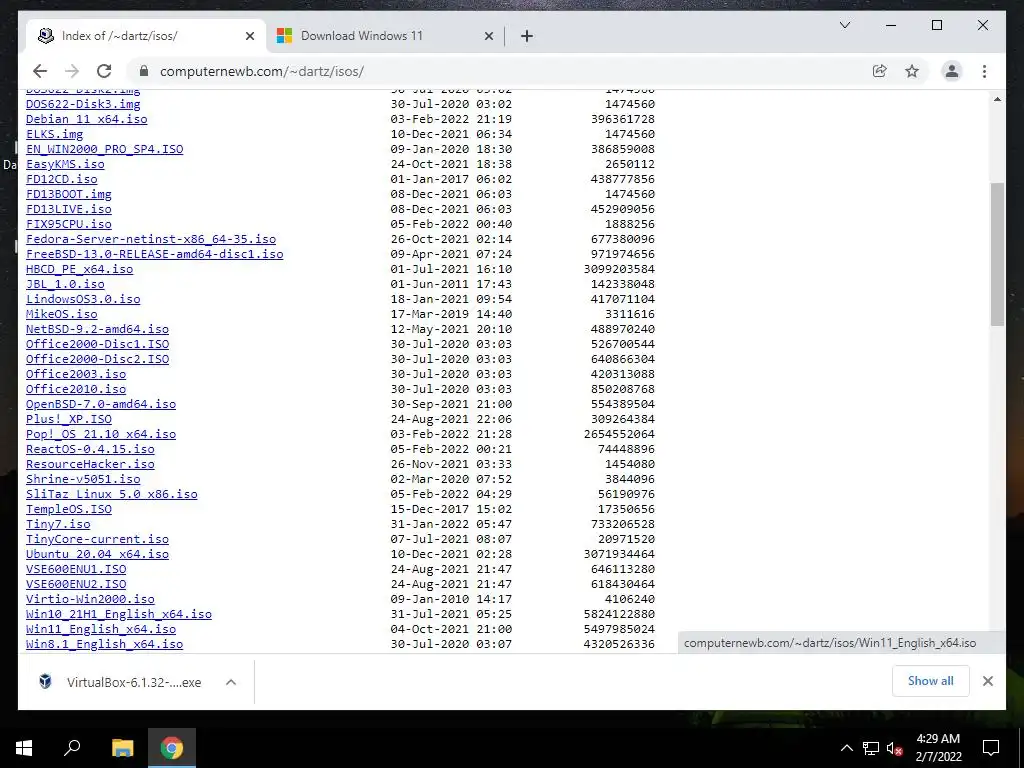Click the Ubuntu_20.04_x64.iso link
The height and width of the screenshot is (768, 1024).
(97, 554)
